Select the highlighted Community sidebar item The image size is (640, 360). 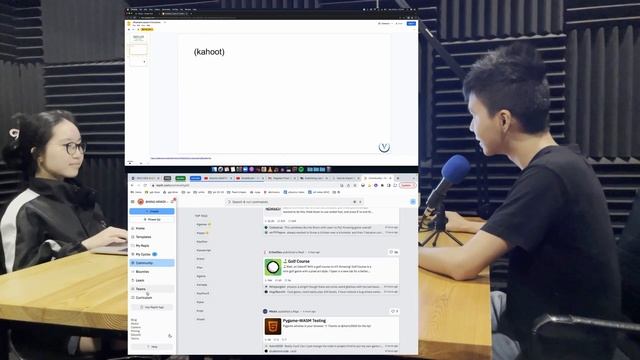[152, 263]
